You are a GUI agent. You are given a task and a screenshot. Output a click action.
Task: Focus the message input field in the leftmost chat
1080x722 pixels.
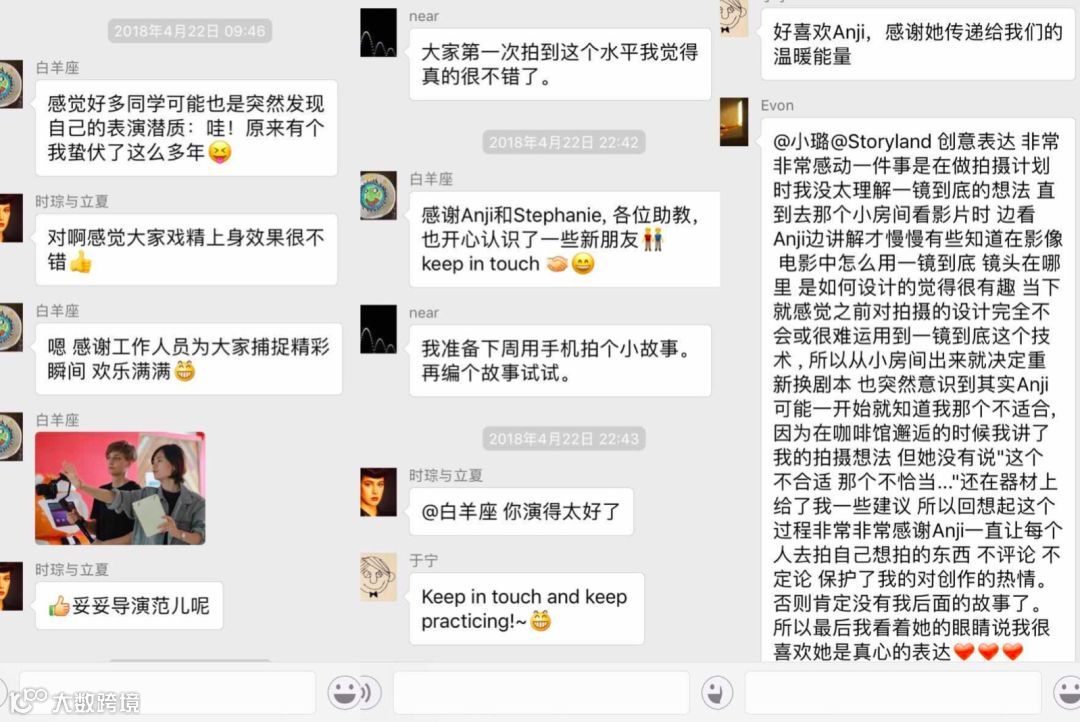[x=167, y=692]
